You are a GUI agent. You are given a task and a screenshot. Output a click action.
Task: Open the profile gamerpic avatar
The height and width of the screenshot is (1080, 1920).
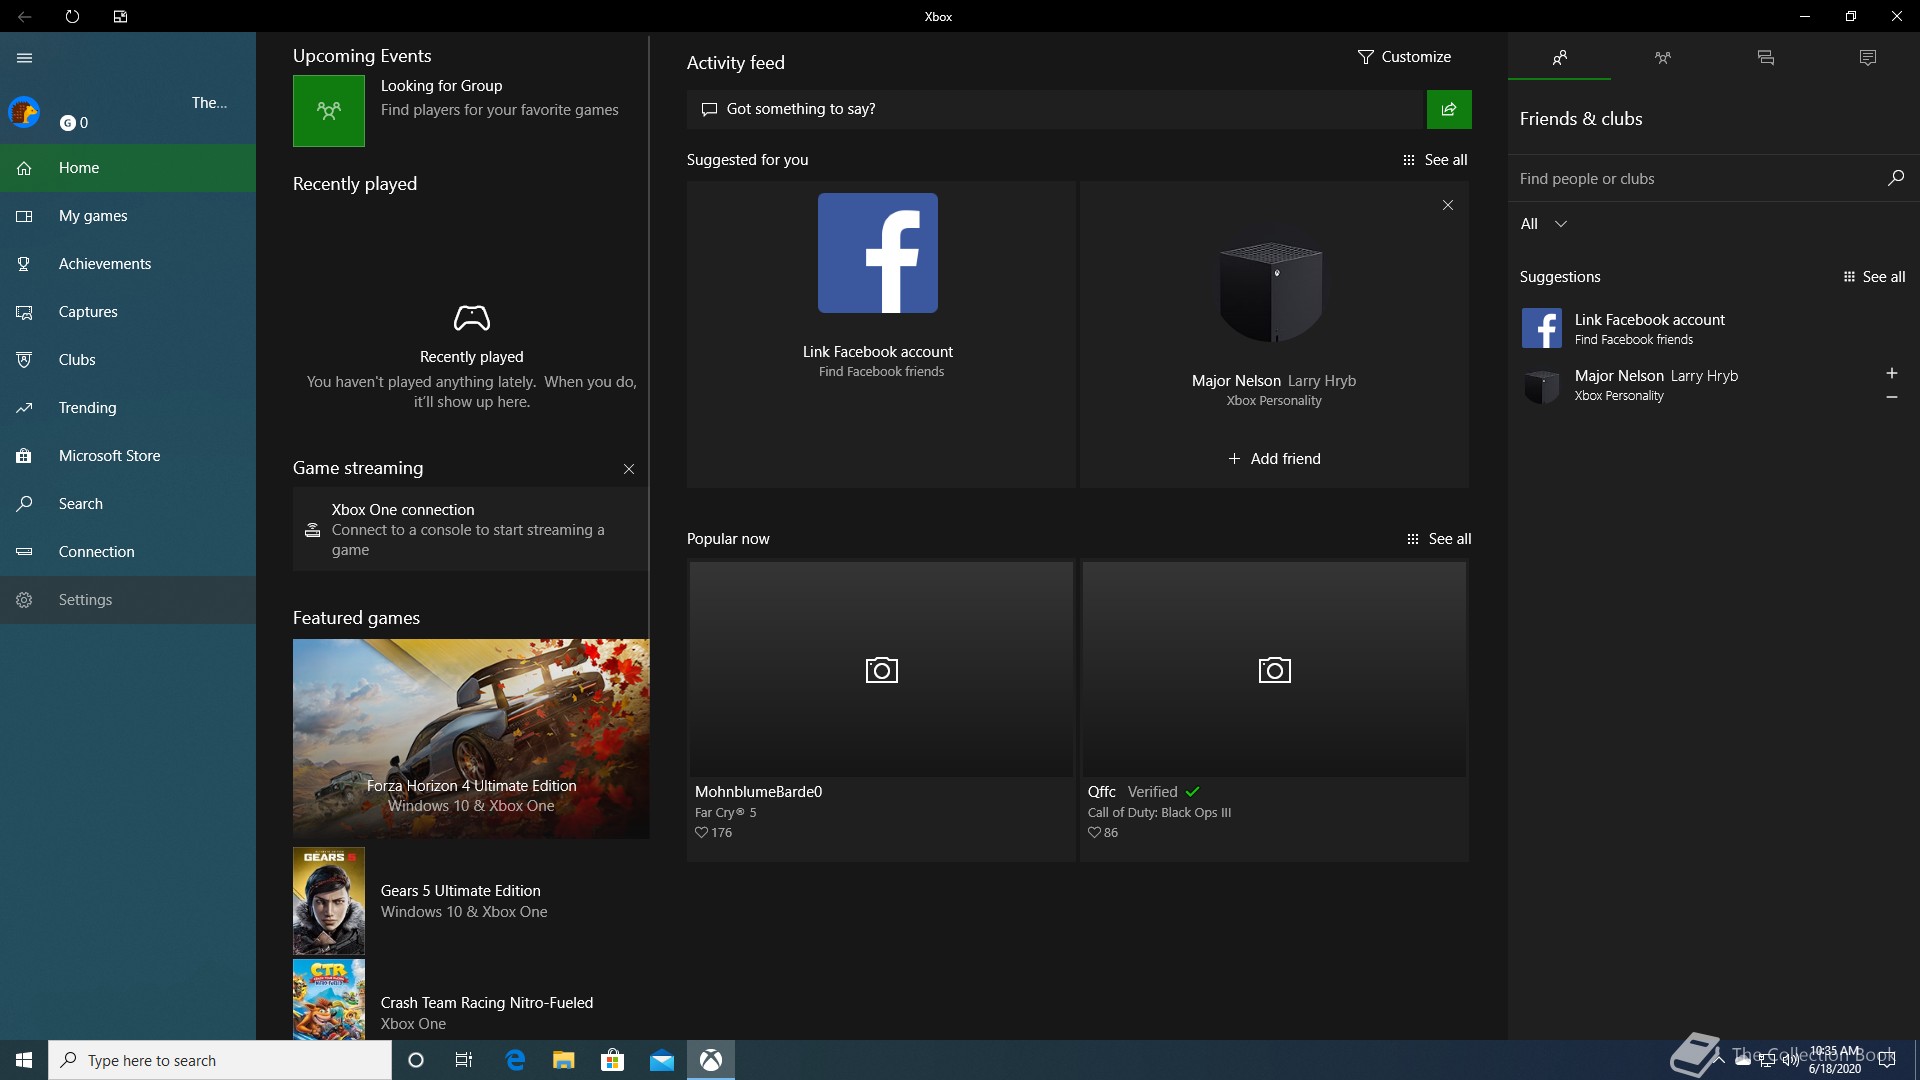(x=24, y=112)
